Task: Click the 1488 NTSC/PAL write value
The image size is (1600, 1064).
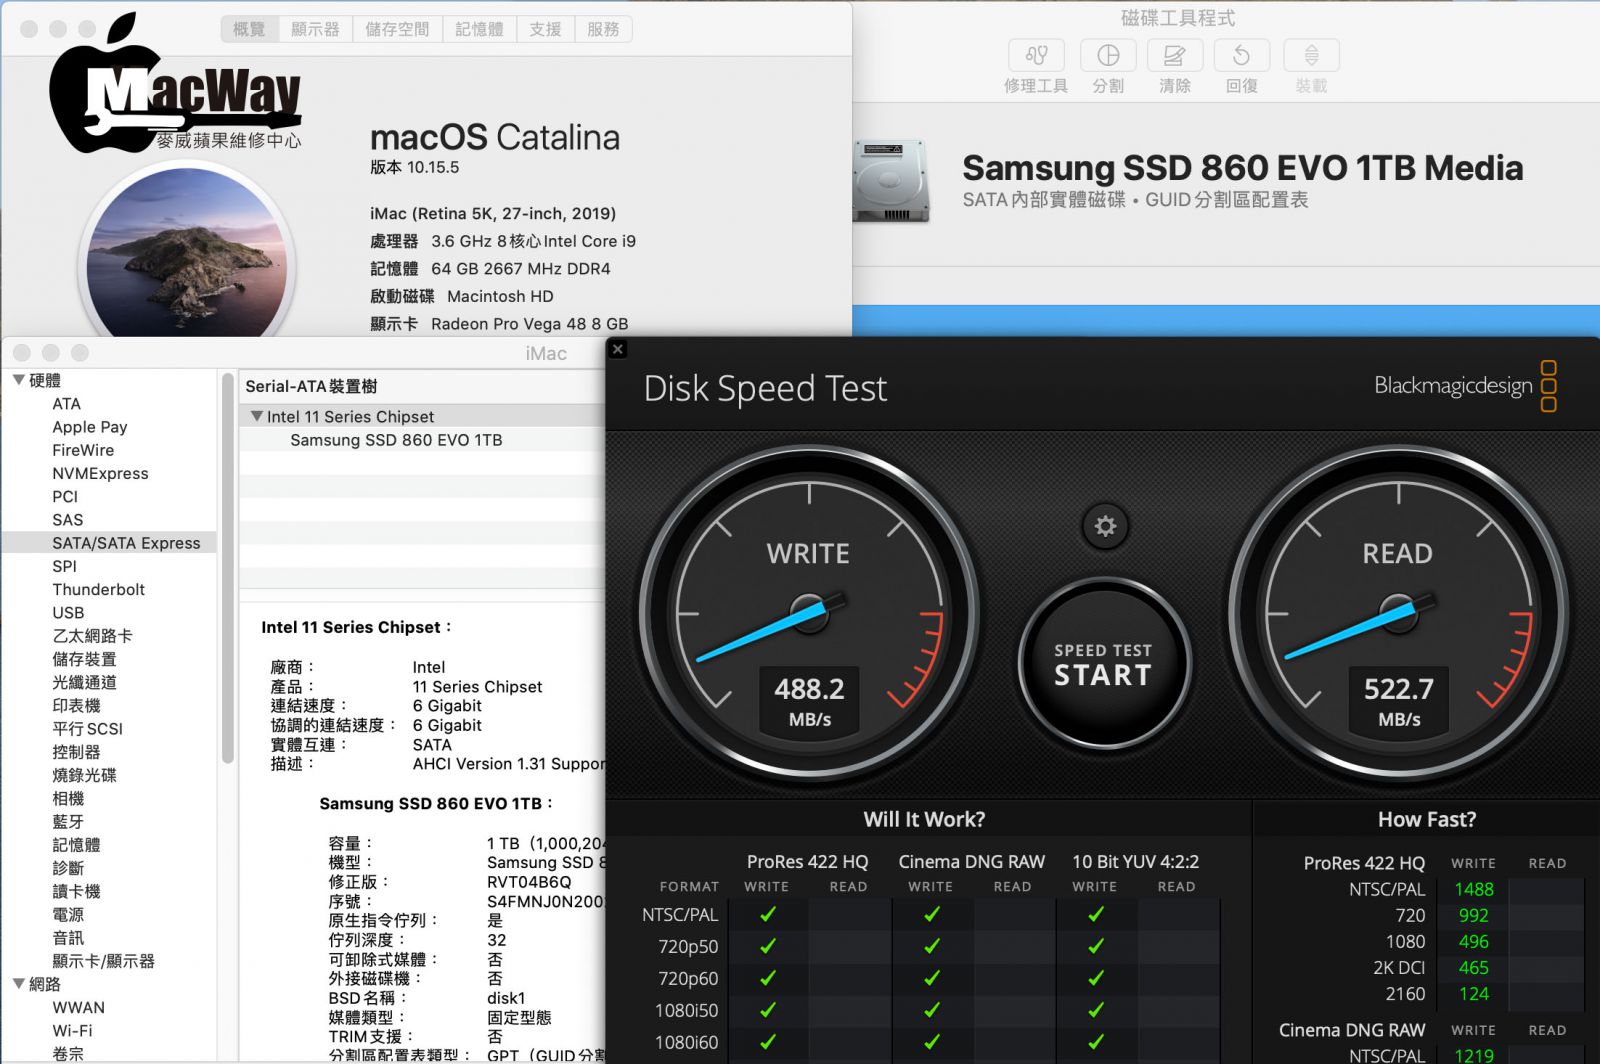Action: pyautogui.click(x=1474, y=889)
